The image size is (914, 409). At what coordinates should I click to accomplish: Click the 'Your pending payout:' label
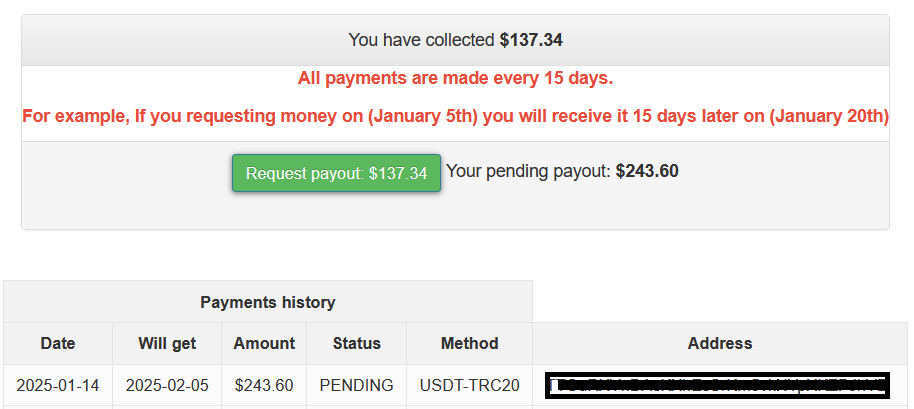point(528,171)
